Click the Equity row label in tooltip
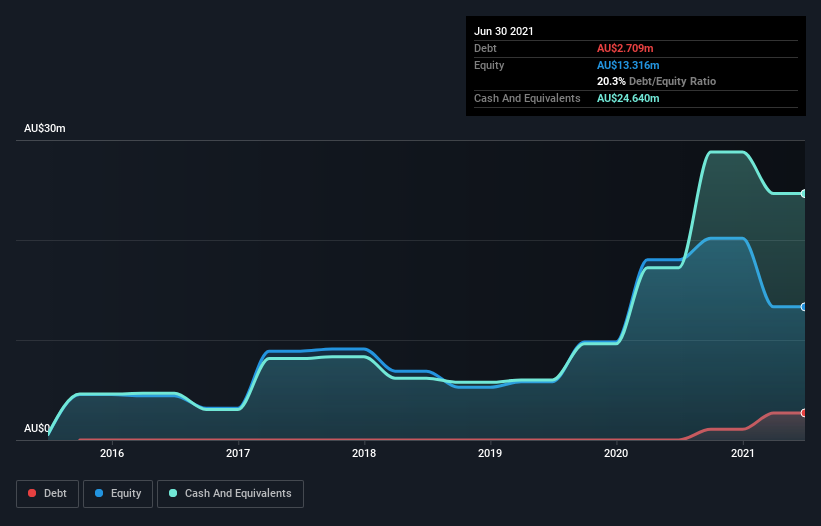This screenshot has height=526, width=821. 489,65
